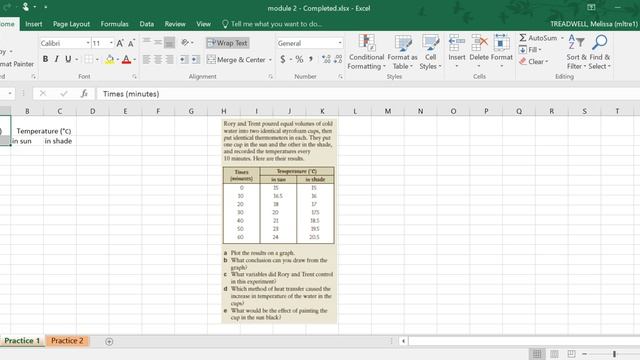Open Fill Color dropdown arrow
Screen dimensions: 640x360
click(x=118, y=60)
